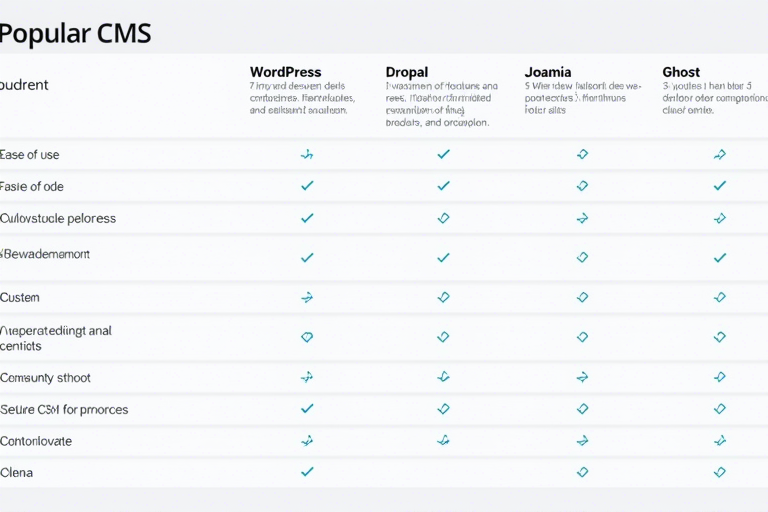Toggle the WordPress checkmark in Clena row
The image size is (768, 512).
pyautogui.click(x=307, y=472)
